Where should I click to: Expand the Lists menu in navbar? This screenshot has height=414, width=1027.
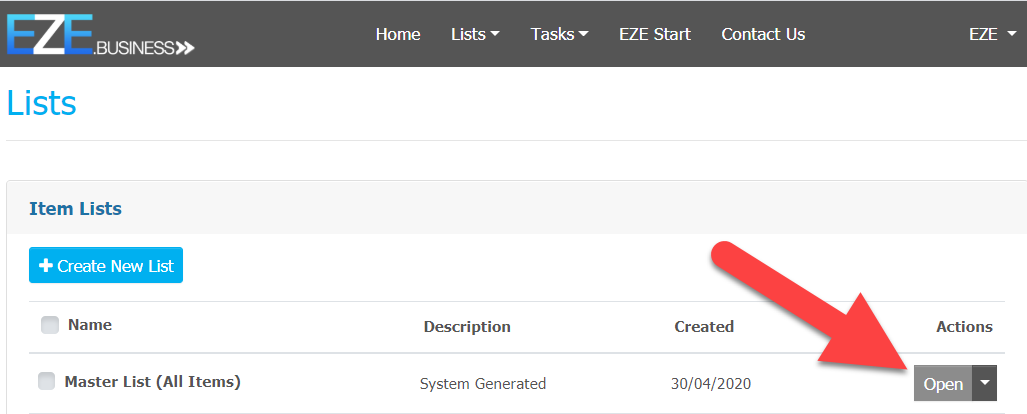click(x=475, y=34)
